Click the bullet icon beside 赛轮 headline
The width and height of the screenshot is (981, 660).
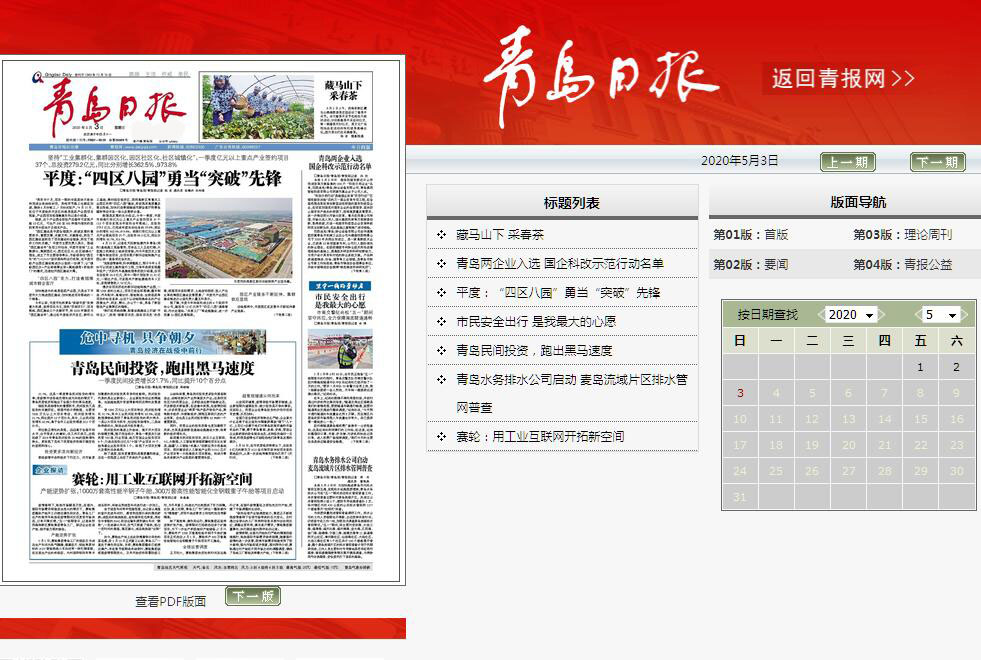(x=441, y=437)
